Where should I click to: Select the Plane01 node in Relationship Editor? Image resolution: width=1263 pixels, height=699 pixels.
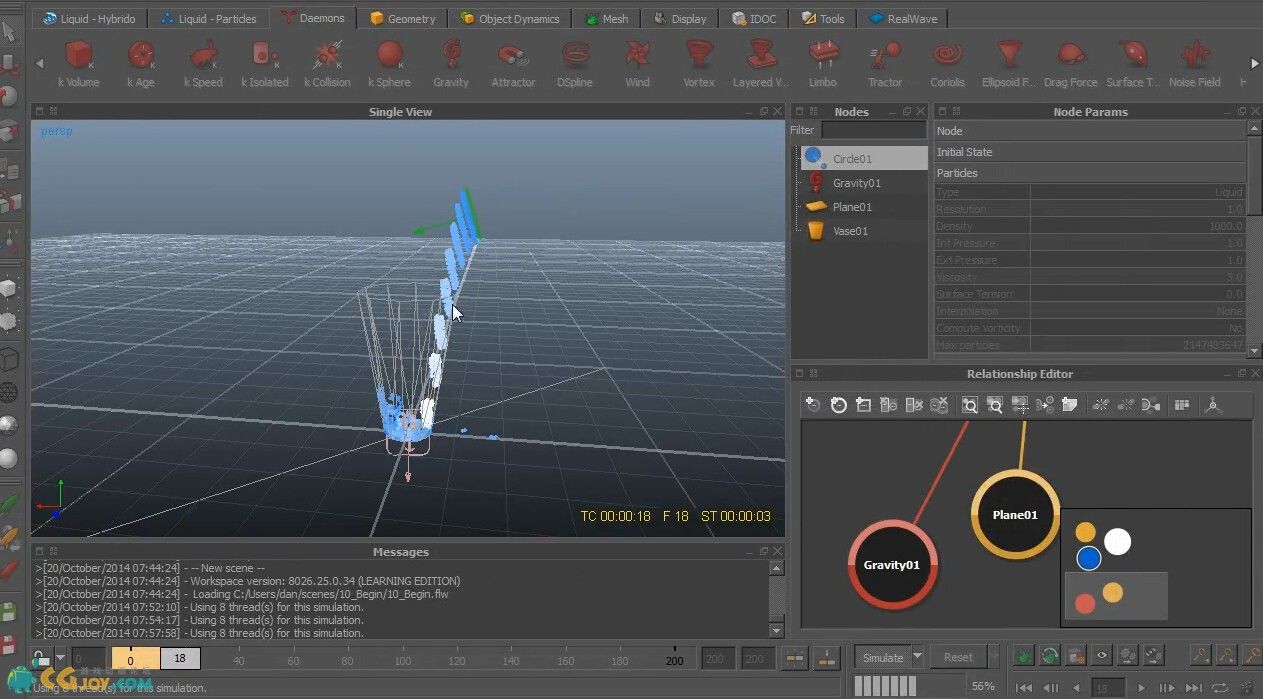tap(1015, 515)
